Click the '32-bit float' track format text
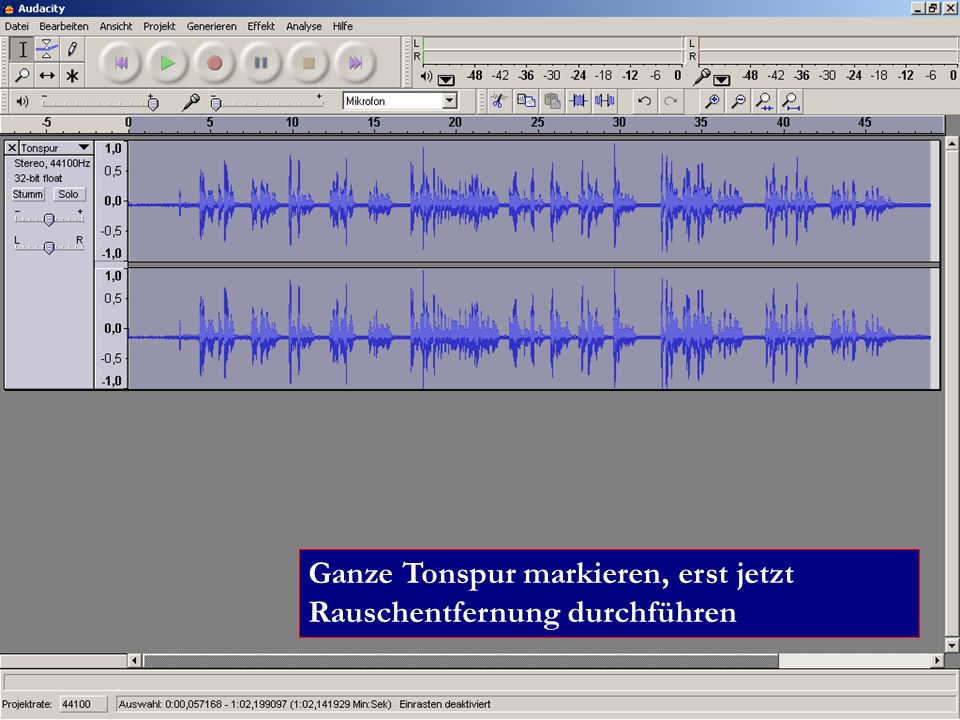Viewport: 960px width, 720px height. (38, 178)
